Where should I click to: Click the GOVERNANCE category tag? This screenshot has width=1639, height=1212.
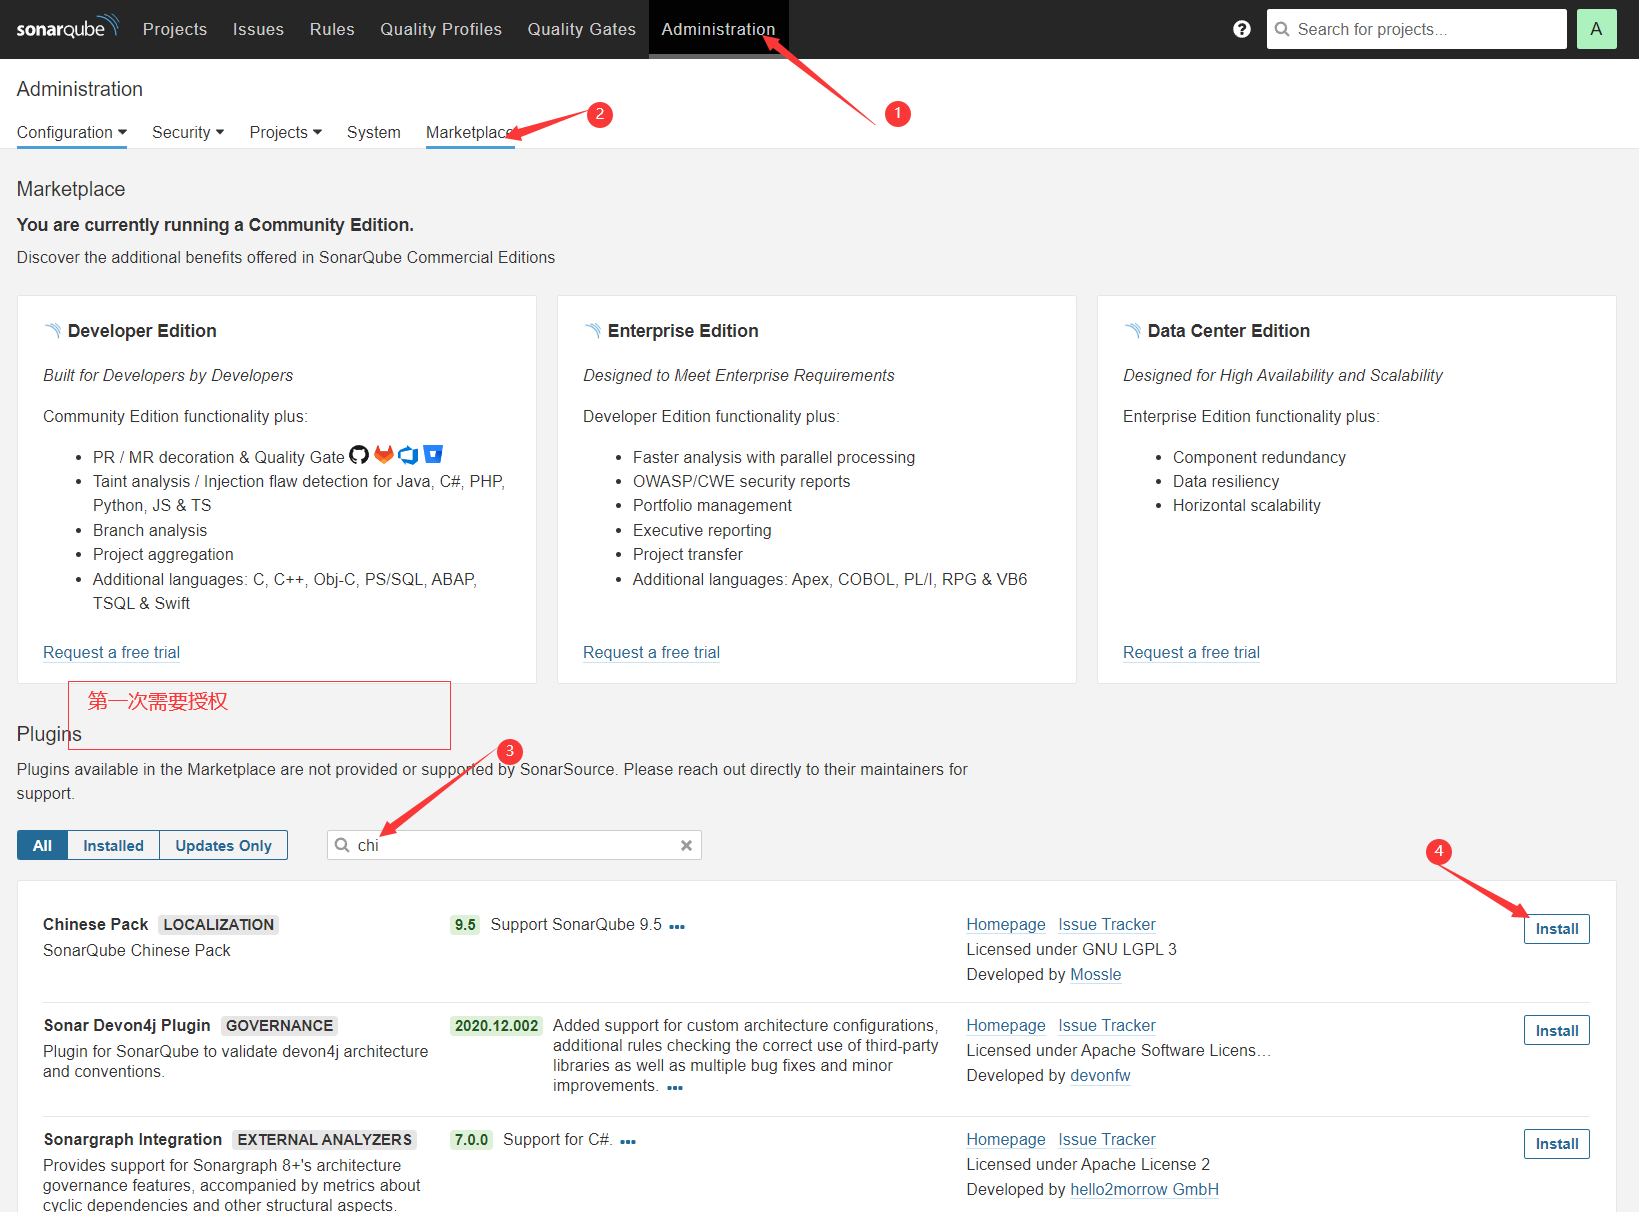pyautogui.click(x=279, y=1025)
